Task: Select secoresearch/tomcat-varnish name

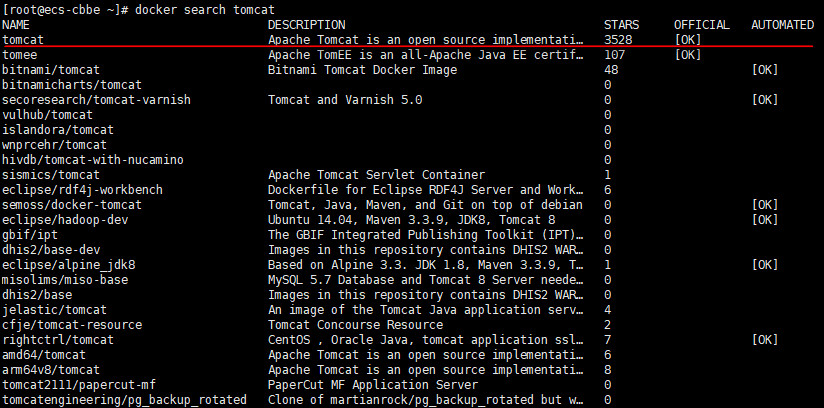Action: coord(96,100)
